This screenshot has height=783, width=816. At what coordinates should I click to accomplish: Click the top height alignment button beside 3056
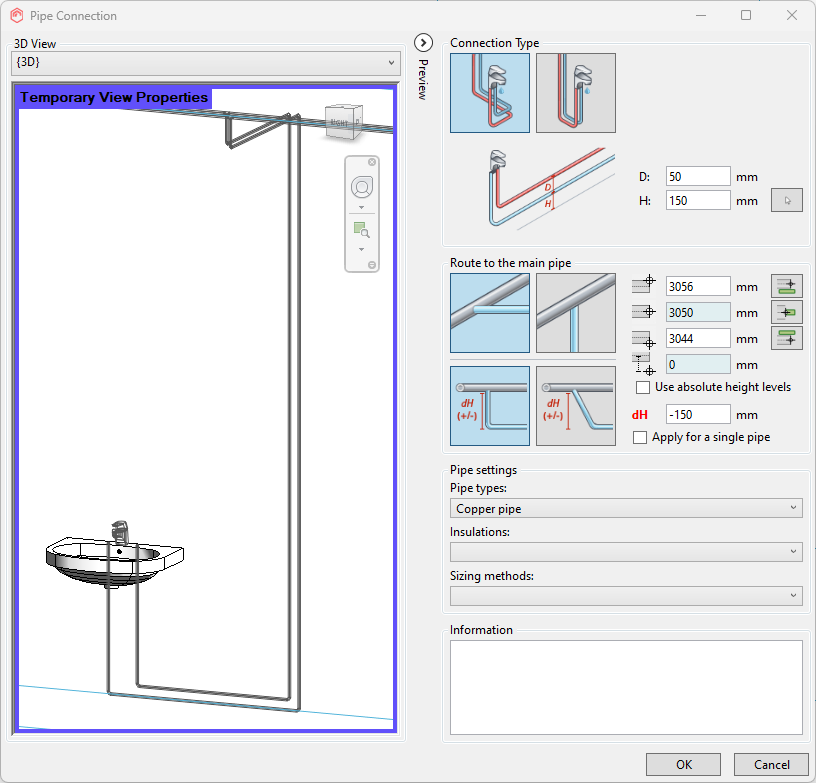point(786,286)
